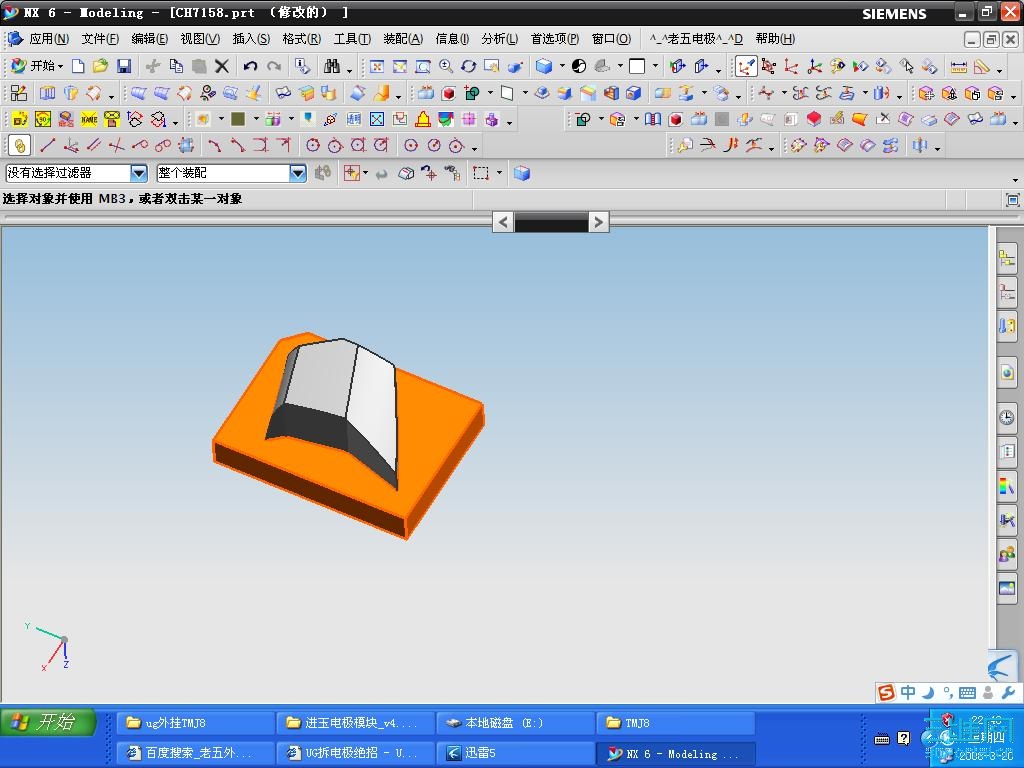Click the red cube icon in second toolbar row

[x=448, y=93]
